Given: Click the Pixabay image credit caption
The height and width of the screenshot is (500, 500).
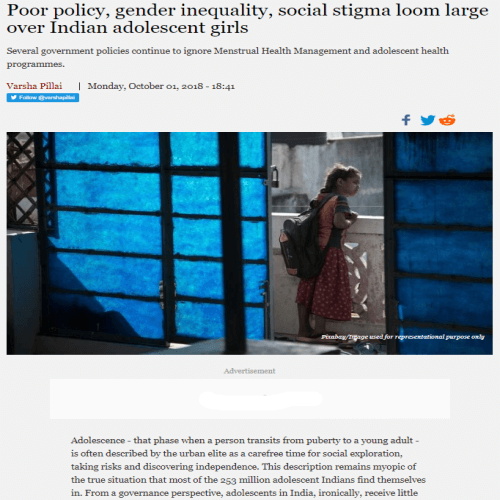Looking at the screenshot, I should tap(403, 337).
